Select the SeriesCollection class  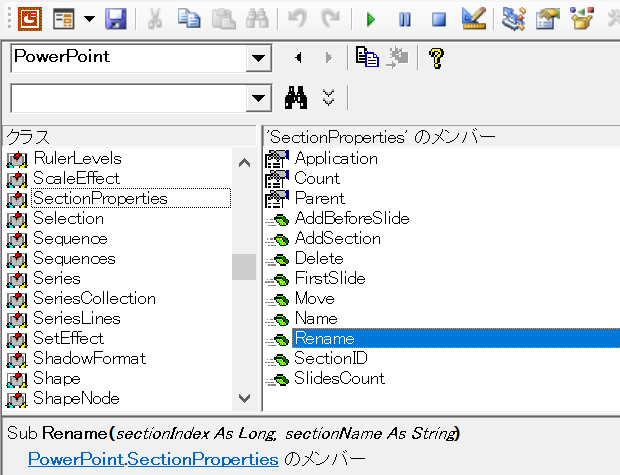pyautogui.click(x=95, y=298)
